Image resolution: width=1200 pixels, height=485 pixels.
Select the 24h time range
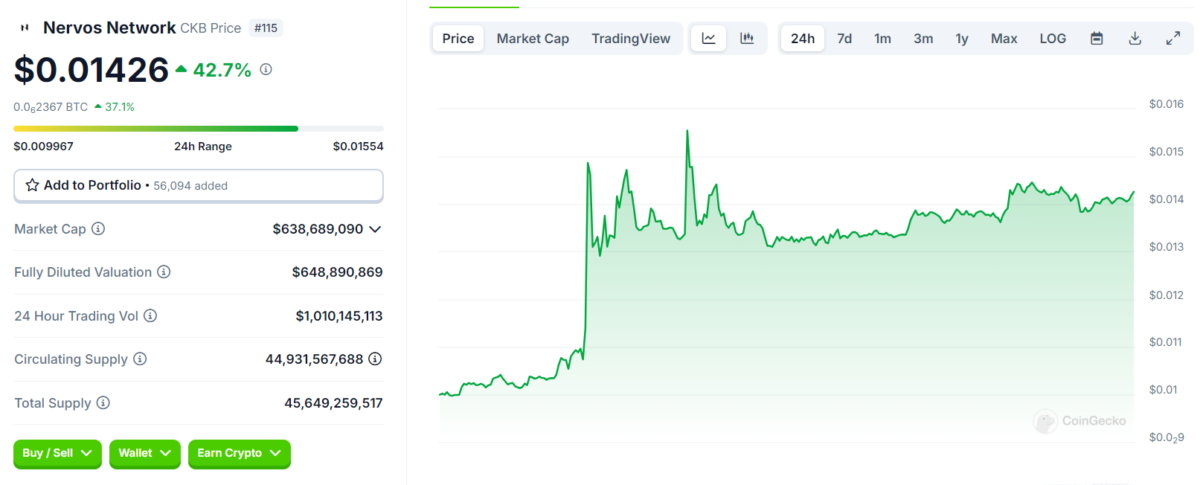click(802, 39)
